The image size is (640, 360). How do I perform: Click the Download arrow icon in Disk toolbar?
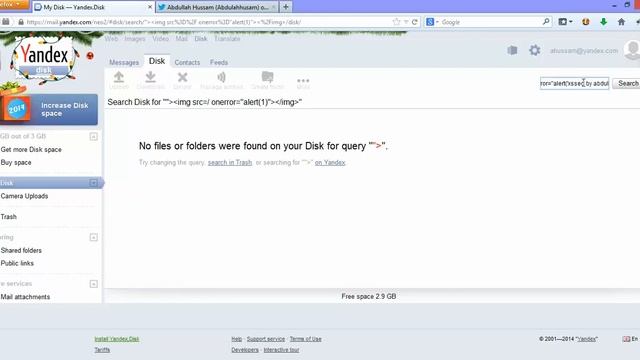pyautogui.click(x=150, y=76)
